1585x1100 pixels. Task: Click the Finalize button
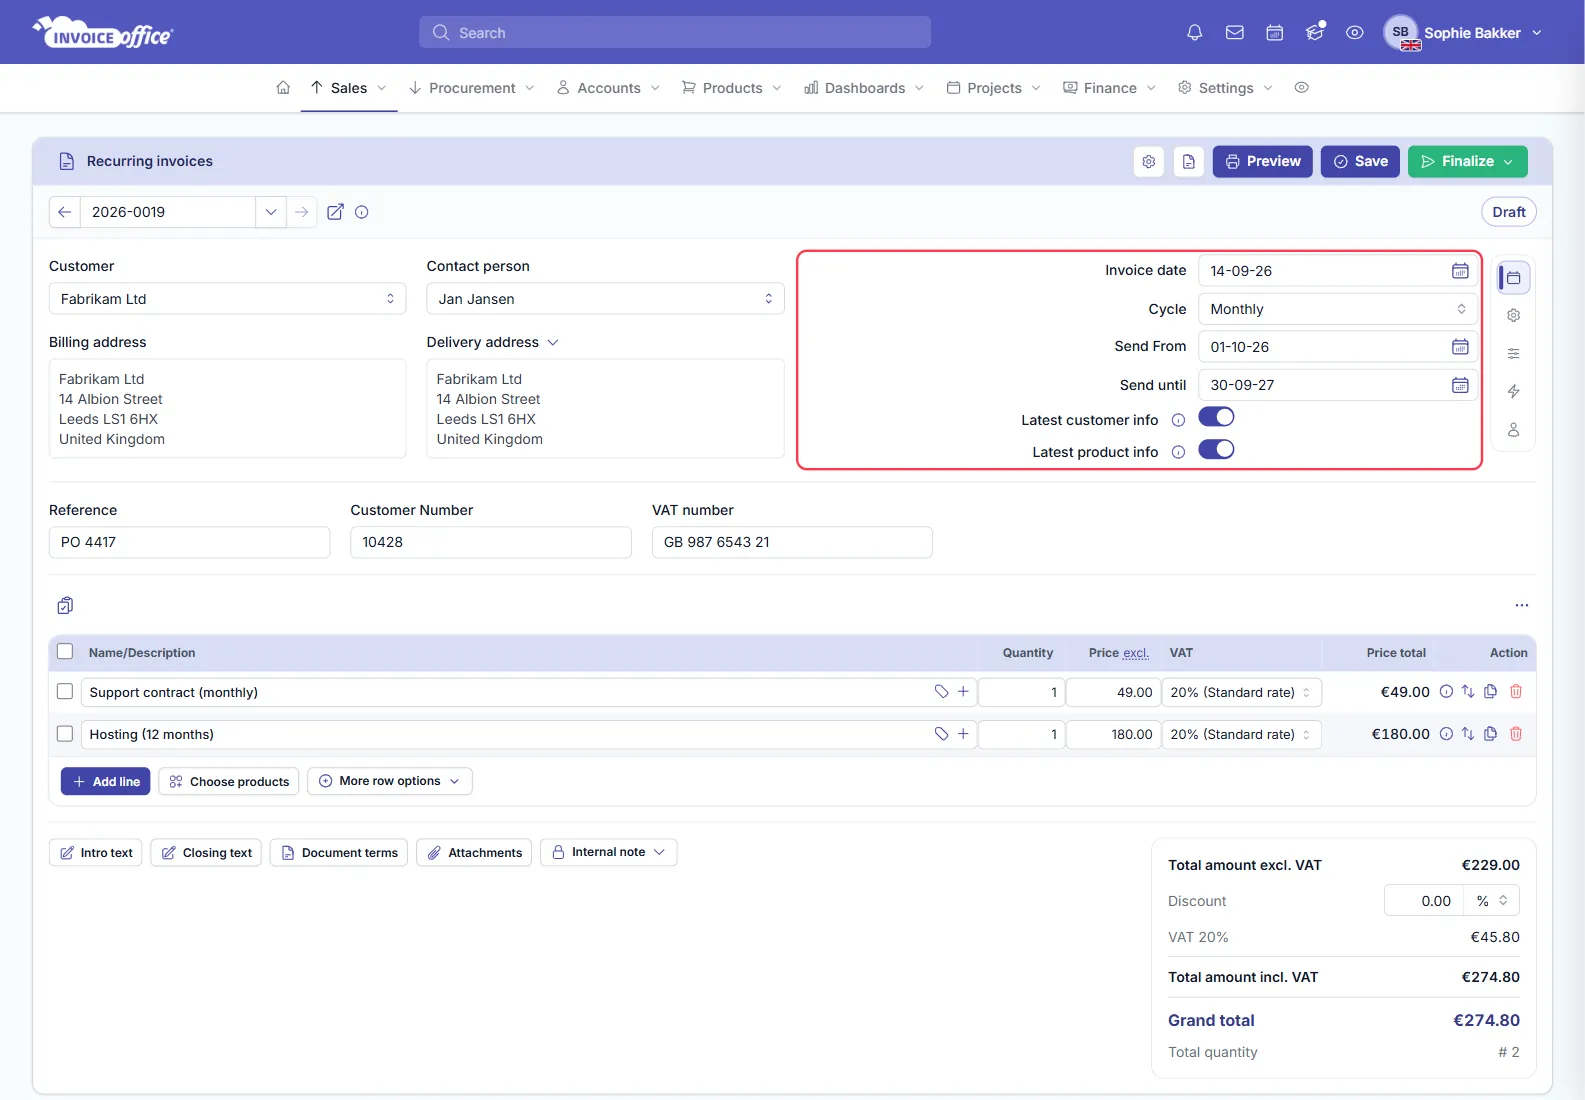[x=1468, y=162]
